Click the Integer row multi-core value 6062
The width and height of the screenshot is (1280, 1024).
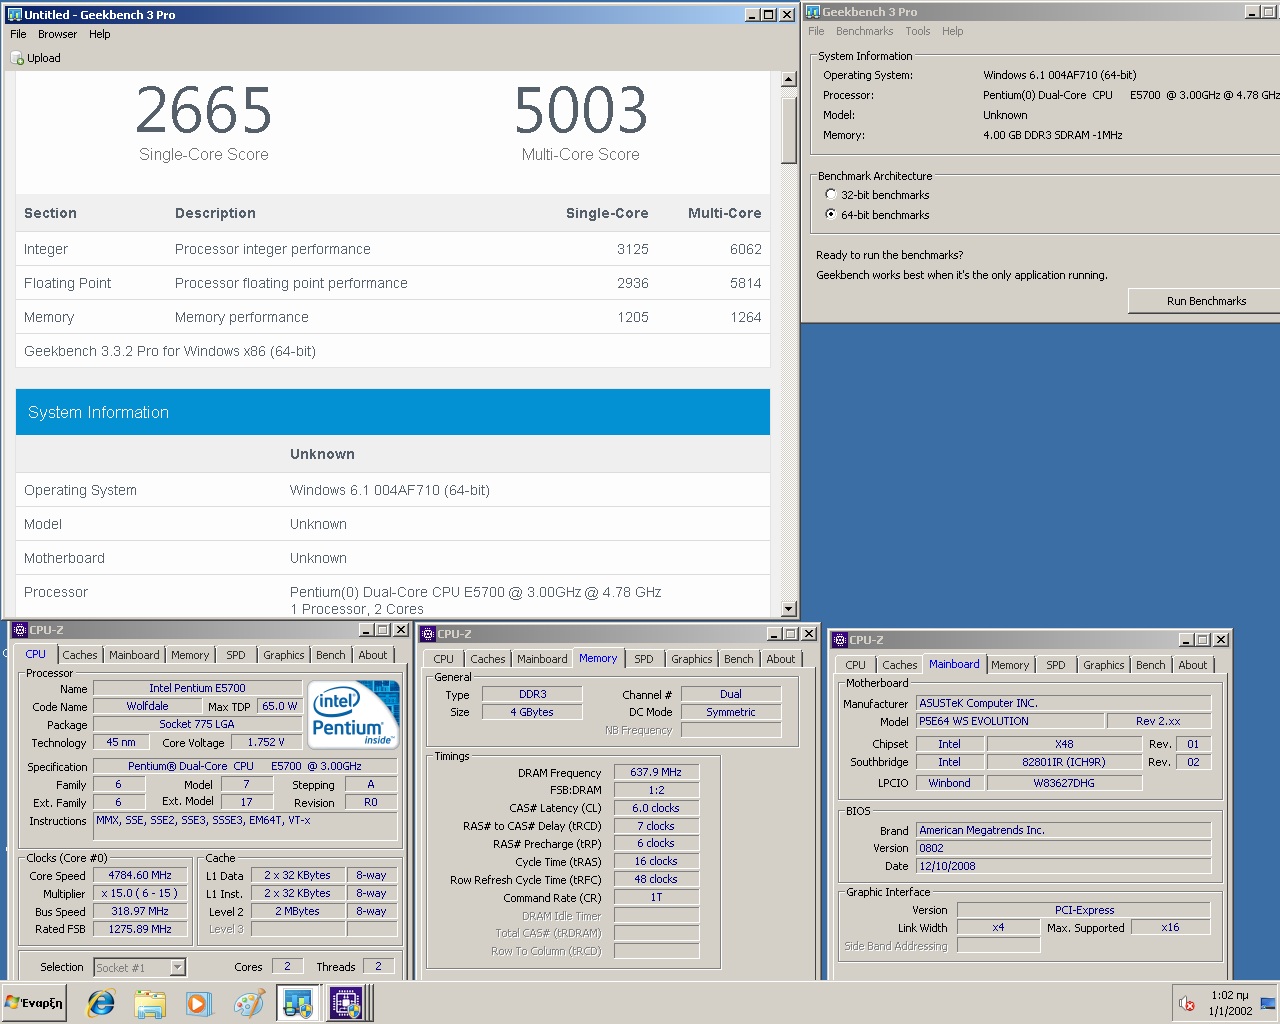point(746,249)
